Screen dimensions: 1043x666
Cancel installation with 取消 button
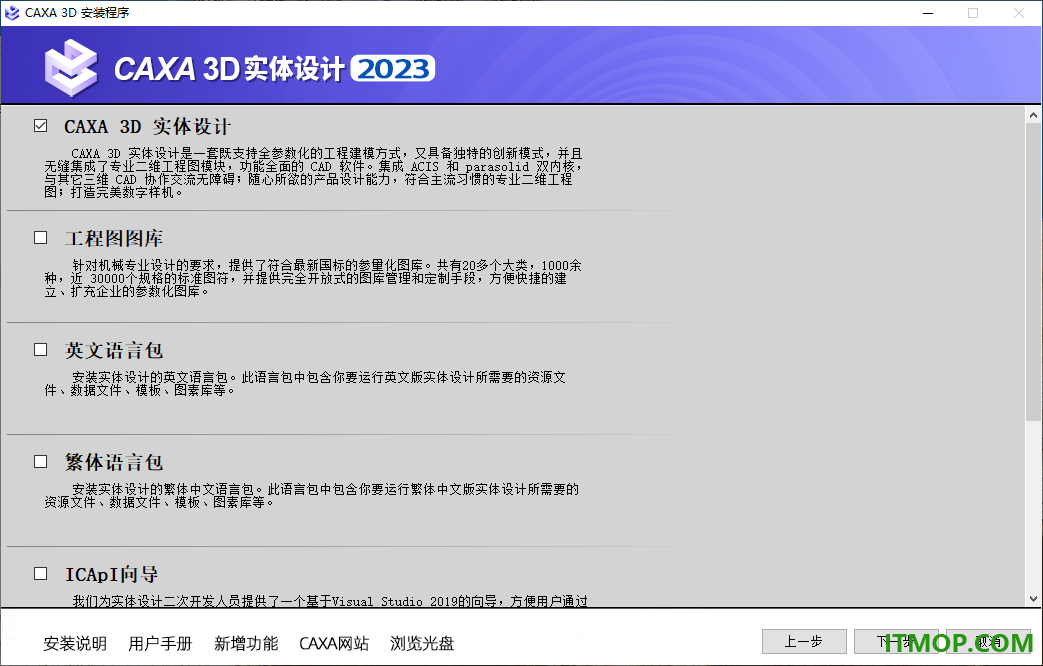[988, 641]
